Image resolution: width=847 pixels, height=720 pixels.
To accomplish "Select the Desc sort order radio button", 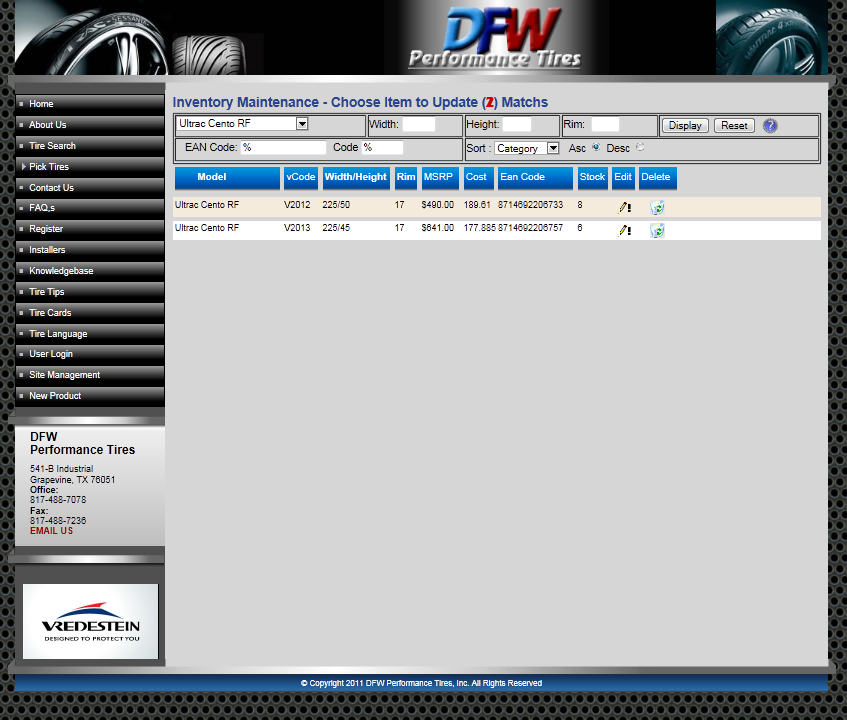I will coord(640,147).
